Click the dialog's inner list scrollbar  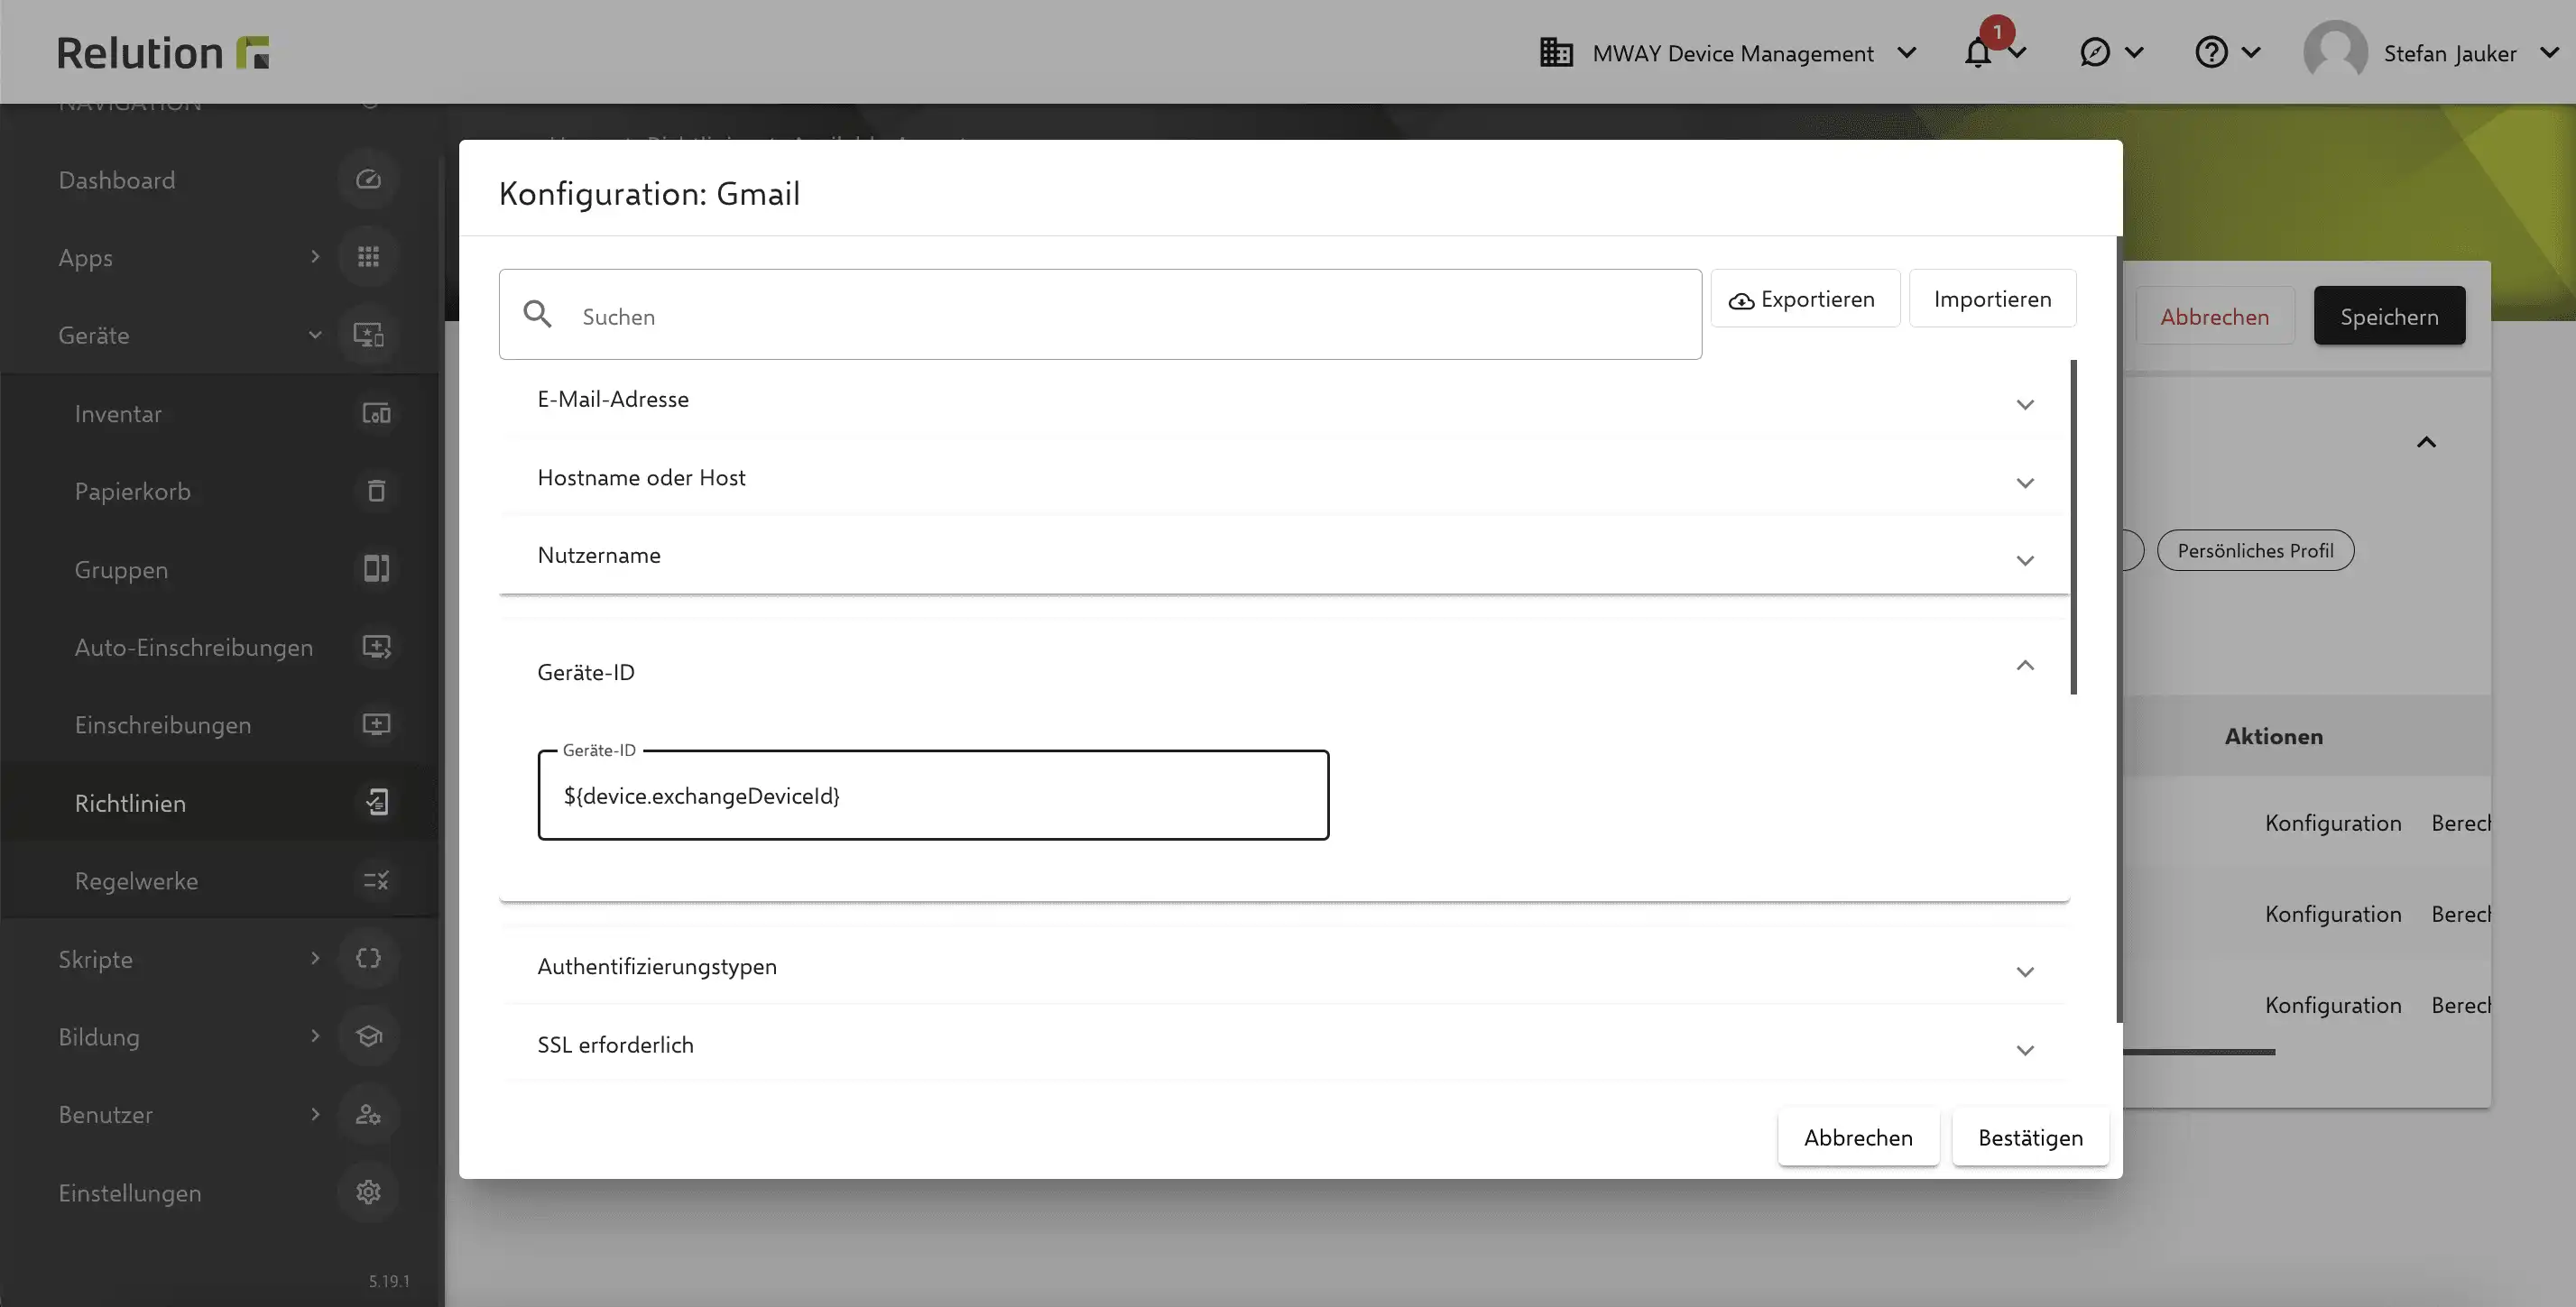coord(2074,527)
